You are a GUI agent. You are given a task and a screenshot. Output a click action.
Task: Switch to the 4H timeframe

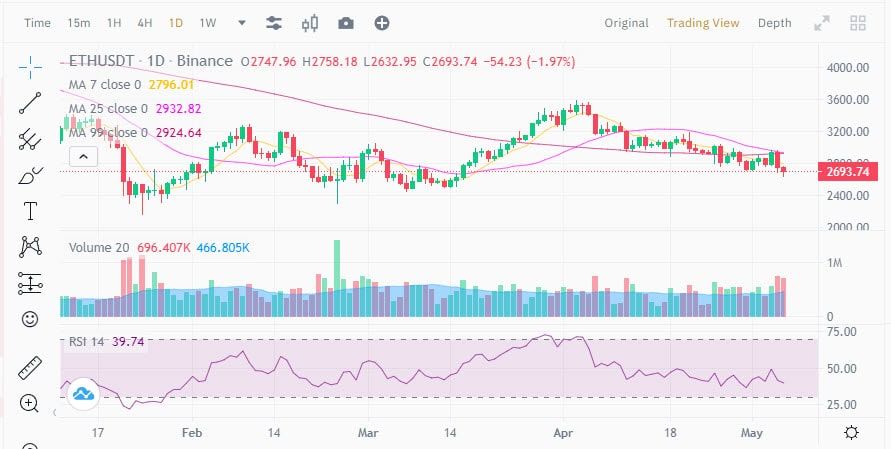pos(144,23)
